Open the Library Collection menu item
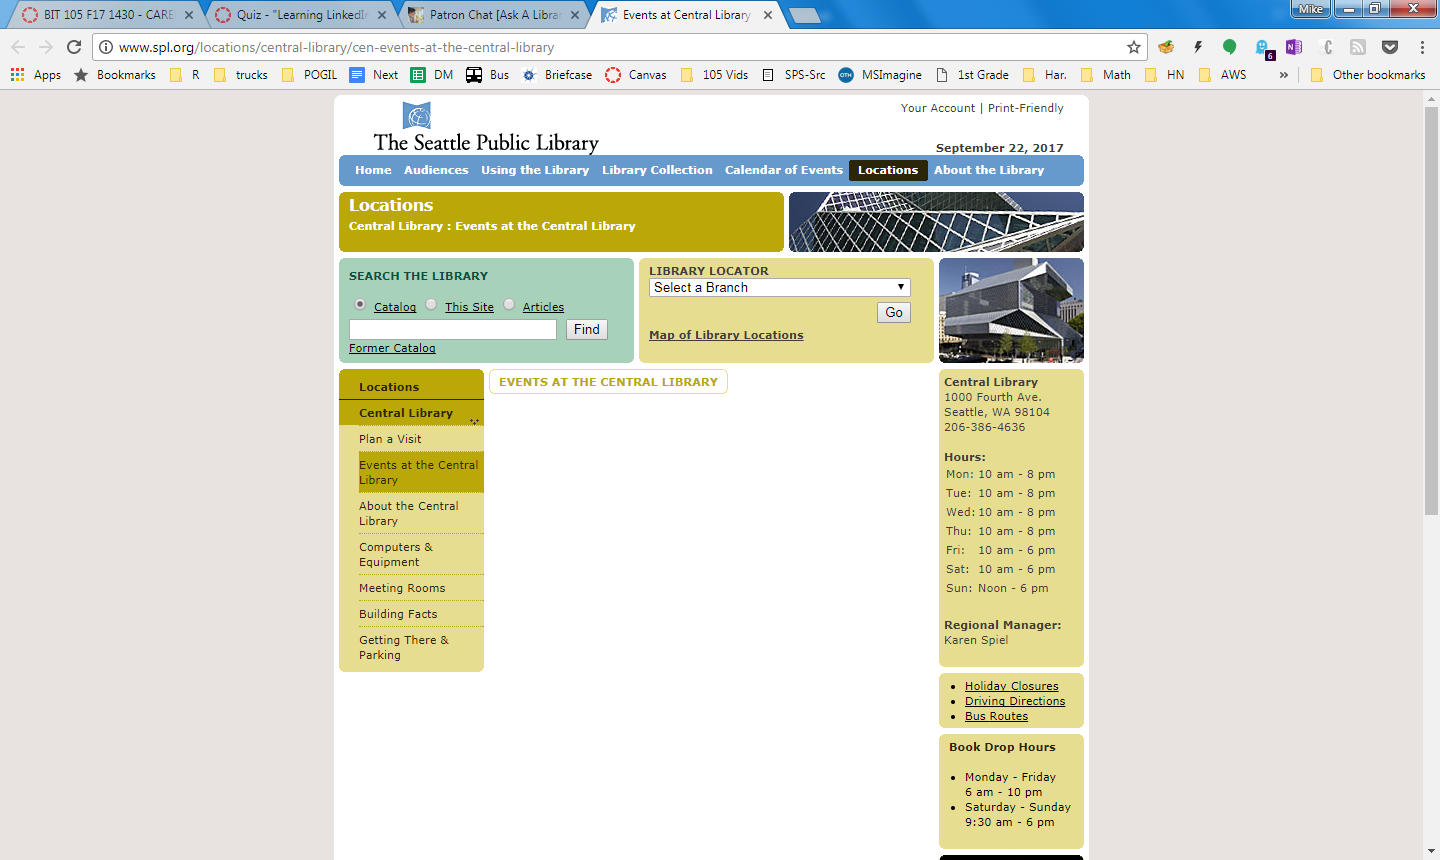 click(x=657, y=170)
